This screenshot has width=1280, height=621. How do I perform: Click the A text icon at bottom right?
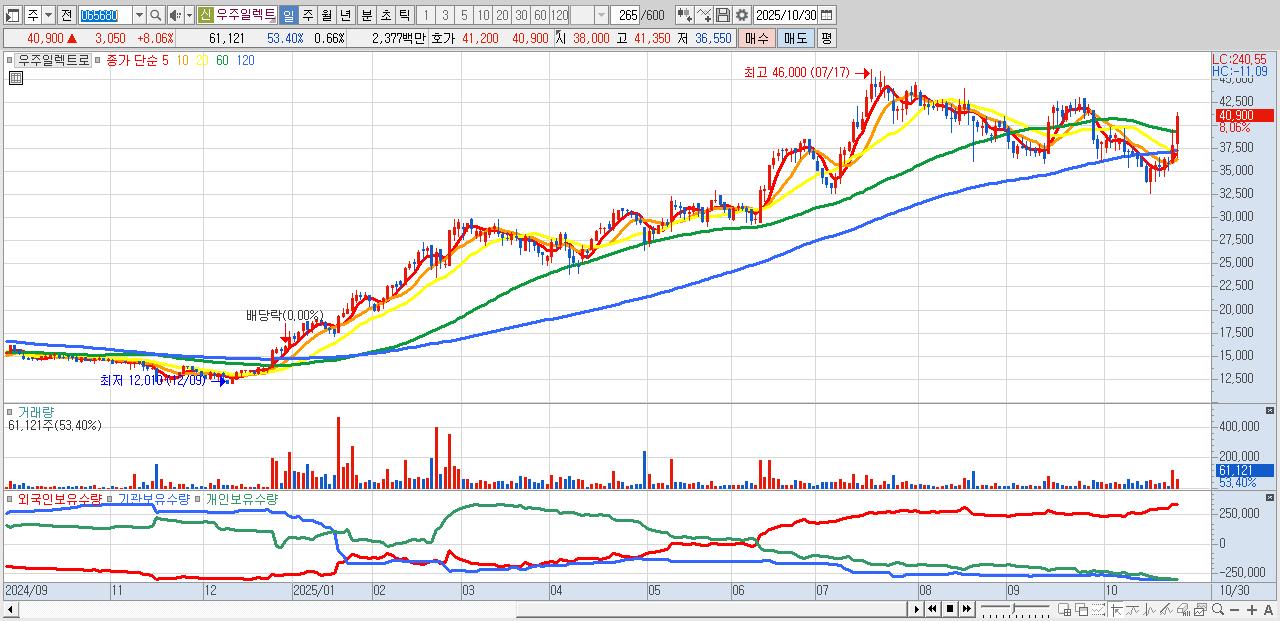[x=1268, y=610]
